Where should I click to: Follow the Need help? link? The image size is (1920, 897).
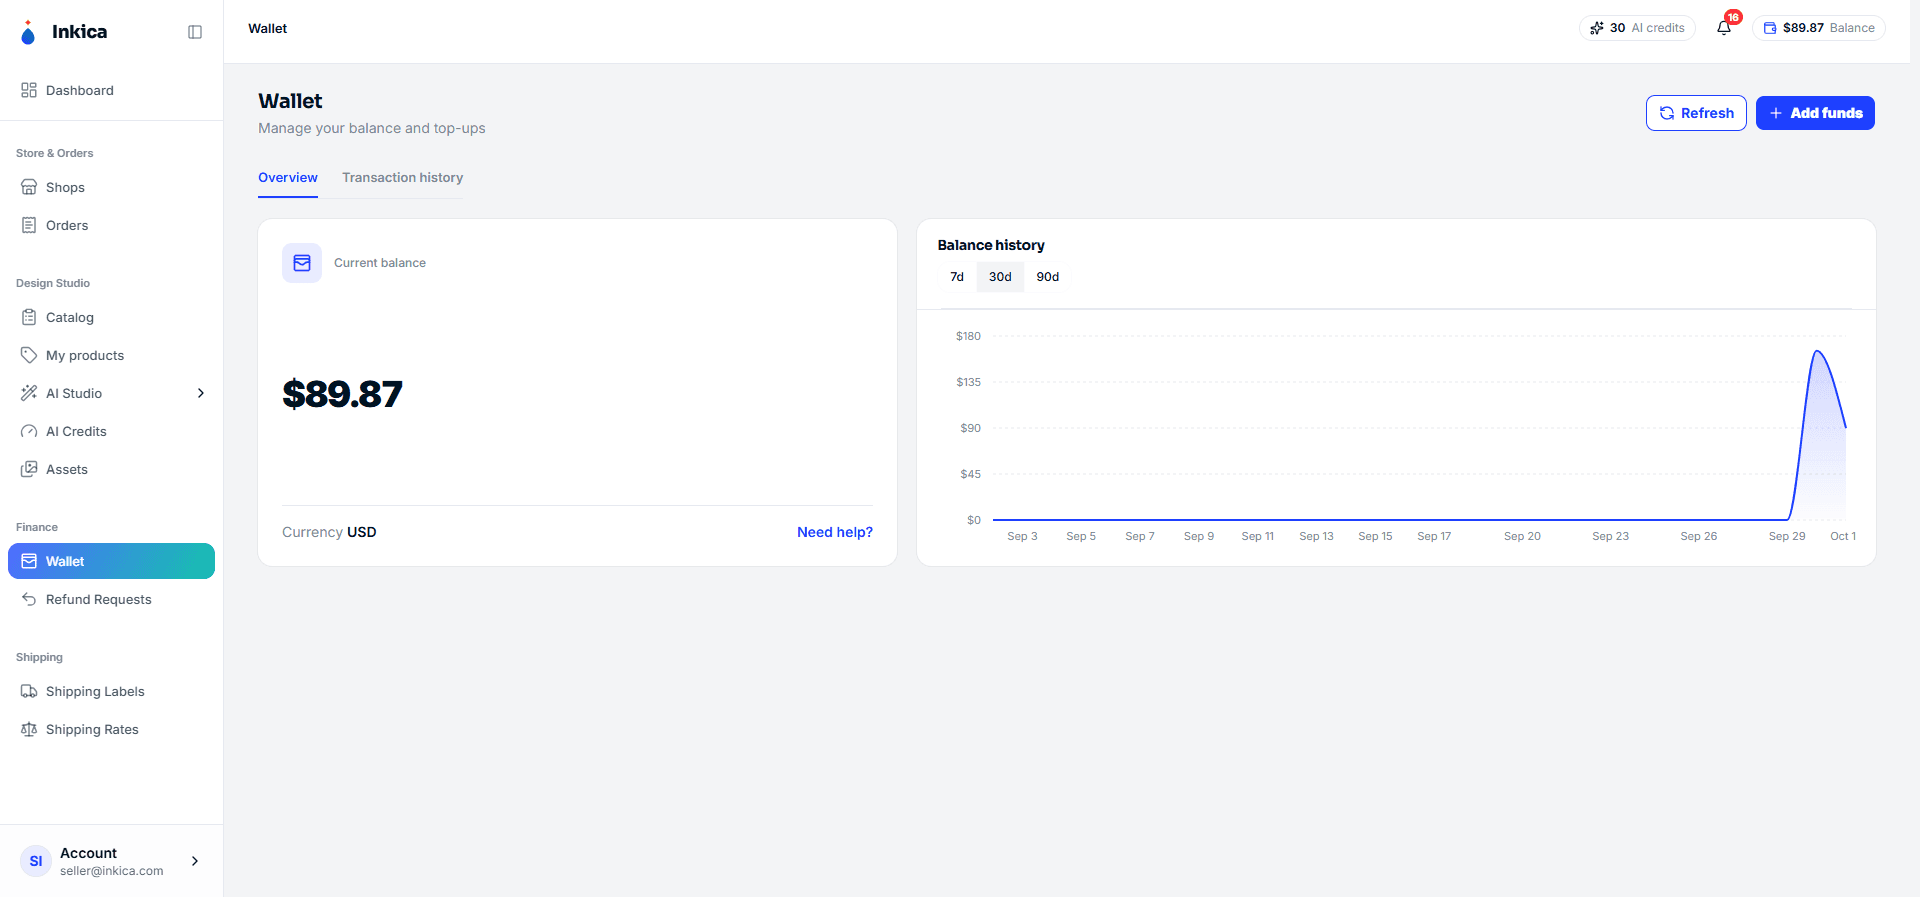click(x=835, y=532)
